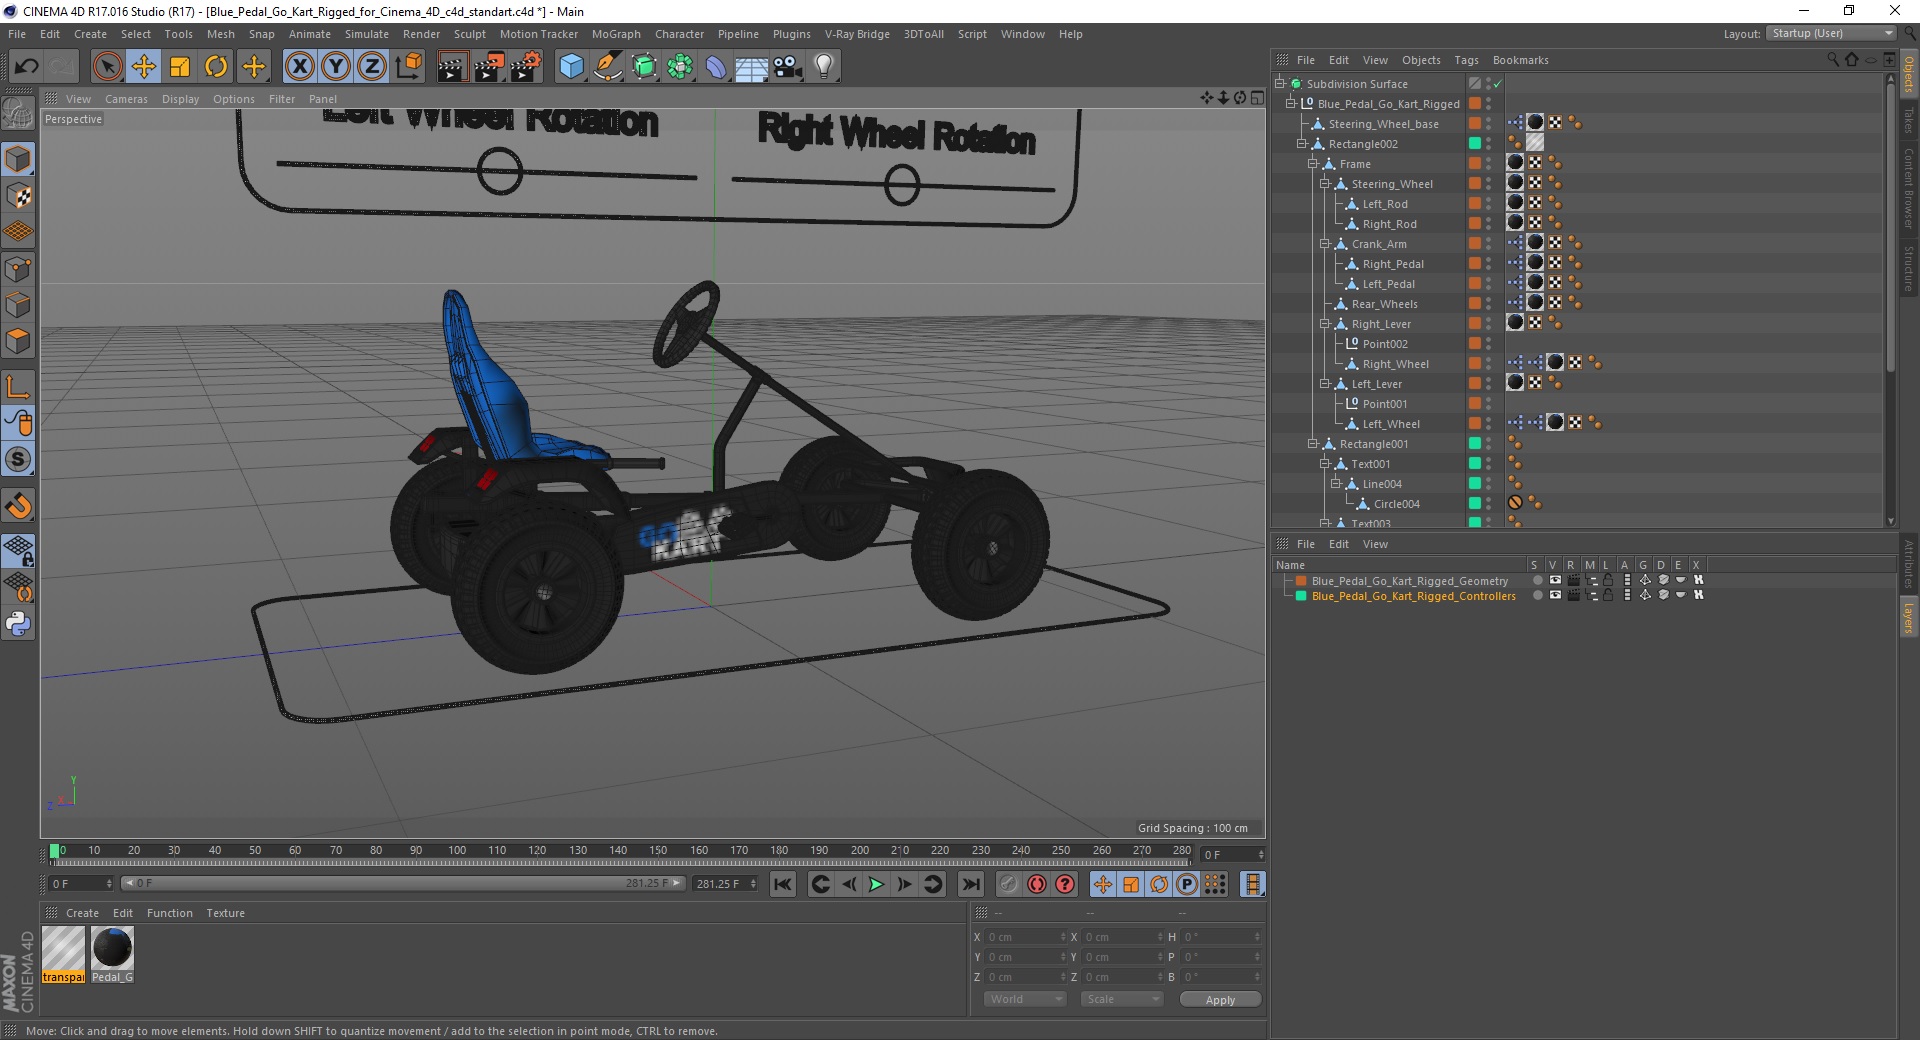This screenshot has height=1040, width=1920.
Task: Collapse the Frame hierarchy node
Action: 1313,164
